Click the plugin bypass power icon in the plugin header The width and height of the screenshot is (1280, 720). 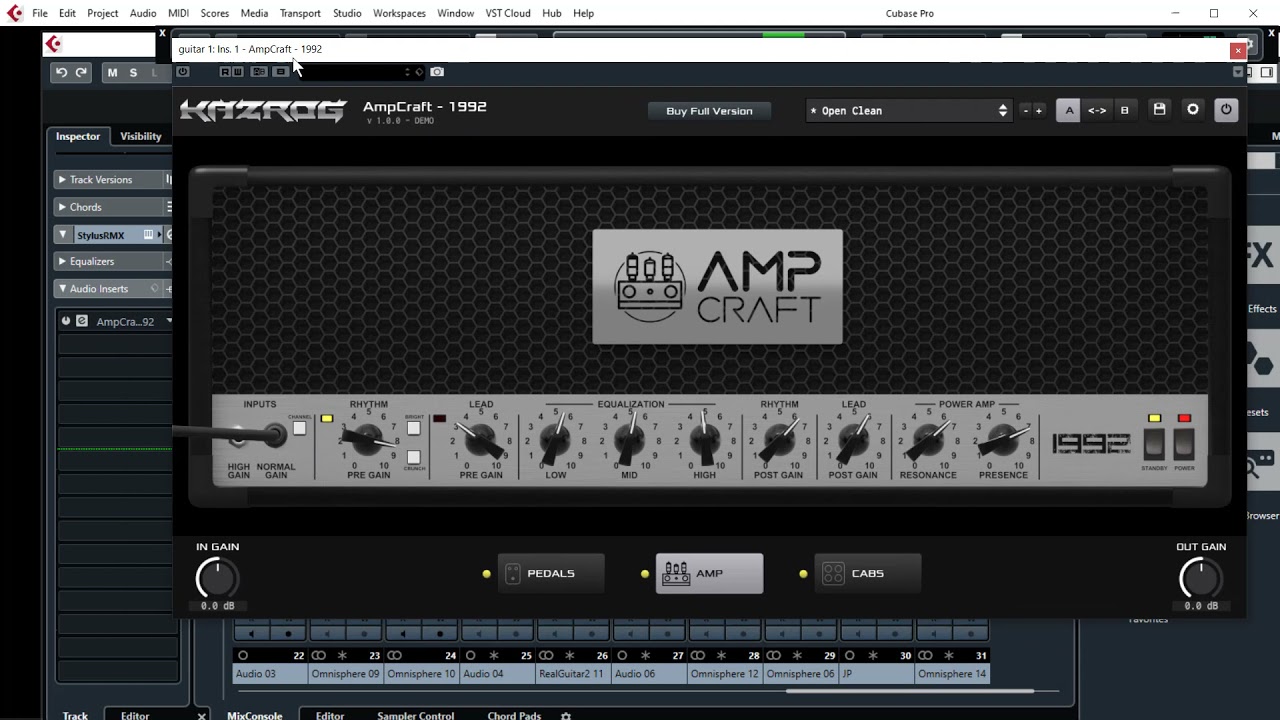click(x=182, y=71)
